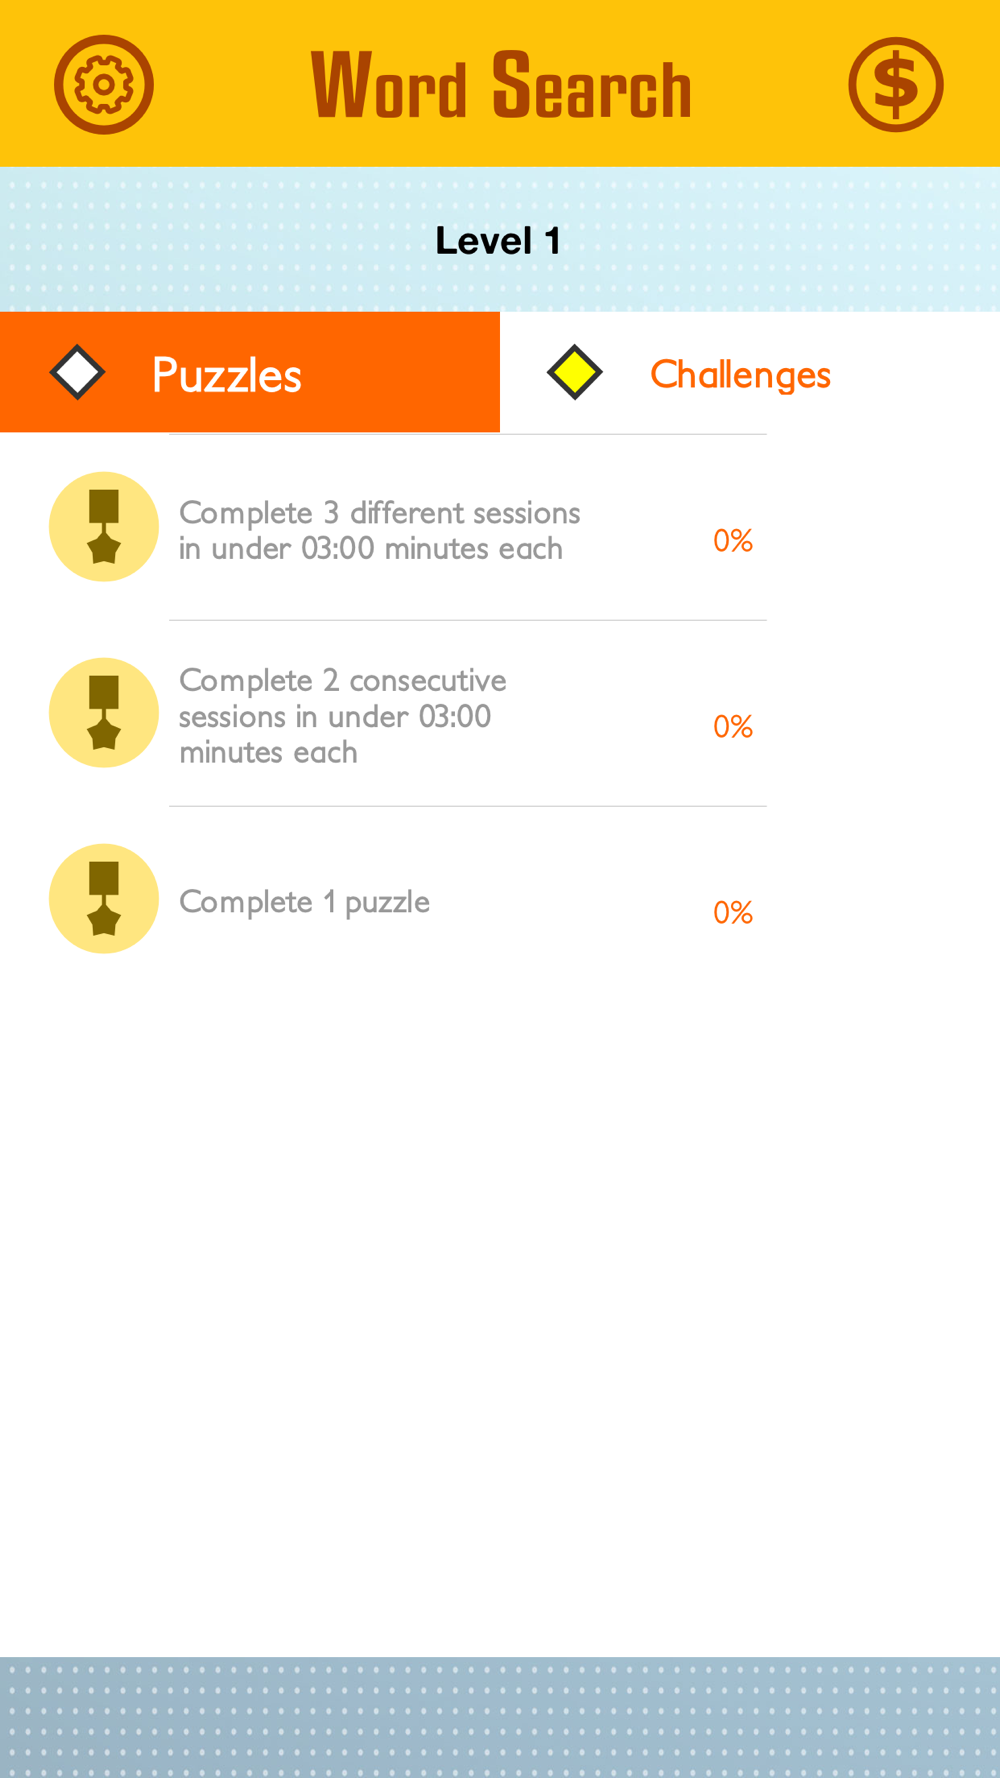Tap the dotted blue footer banner
The width and height of the screenshot is (1000, 1778).
(x=500, y=1716)
